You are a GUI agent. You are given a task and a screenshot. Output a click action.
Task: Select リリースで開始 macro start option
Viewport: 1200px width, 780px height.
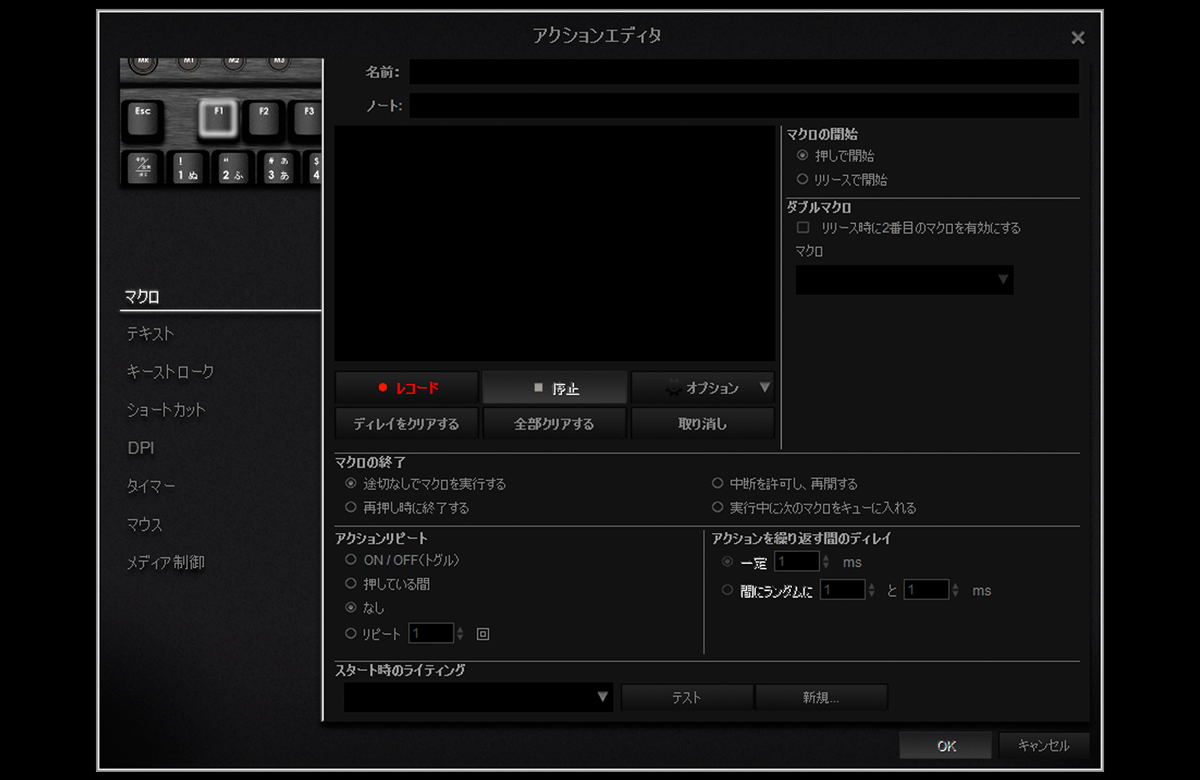(802, 180)
